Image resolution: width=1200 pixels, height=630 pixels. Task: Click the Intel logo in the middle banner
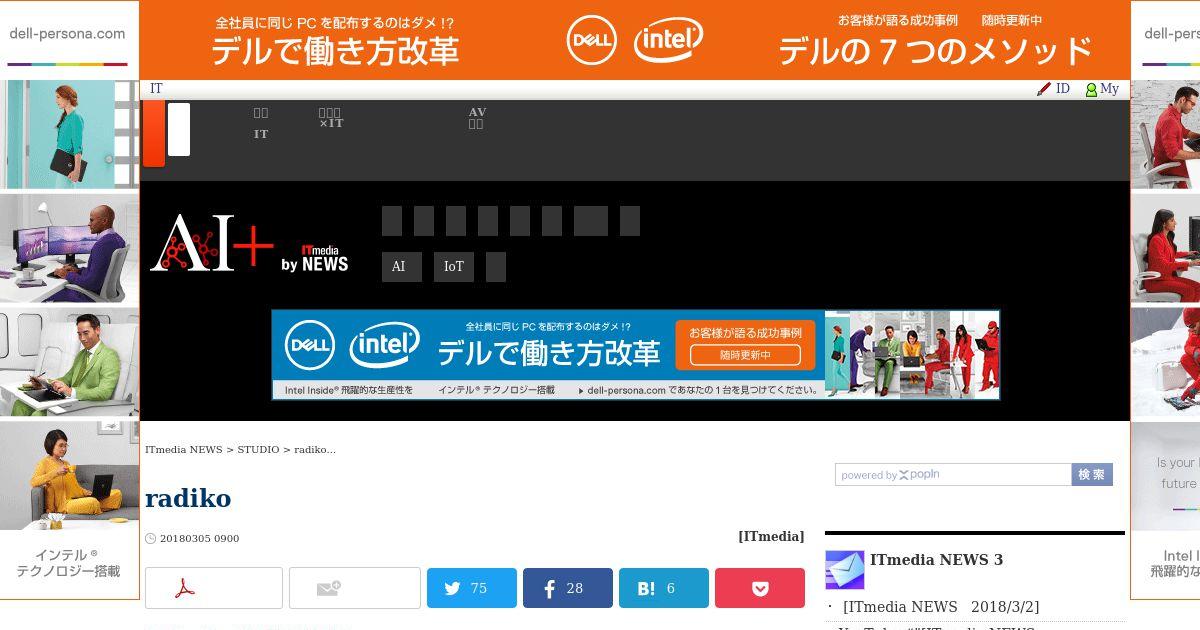(385, 346)
